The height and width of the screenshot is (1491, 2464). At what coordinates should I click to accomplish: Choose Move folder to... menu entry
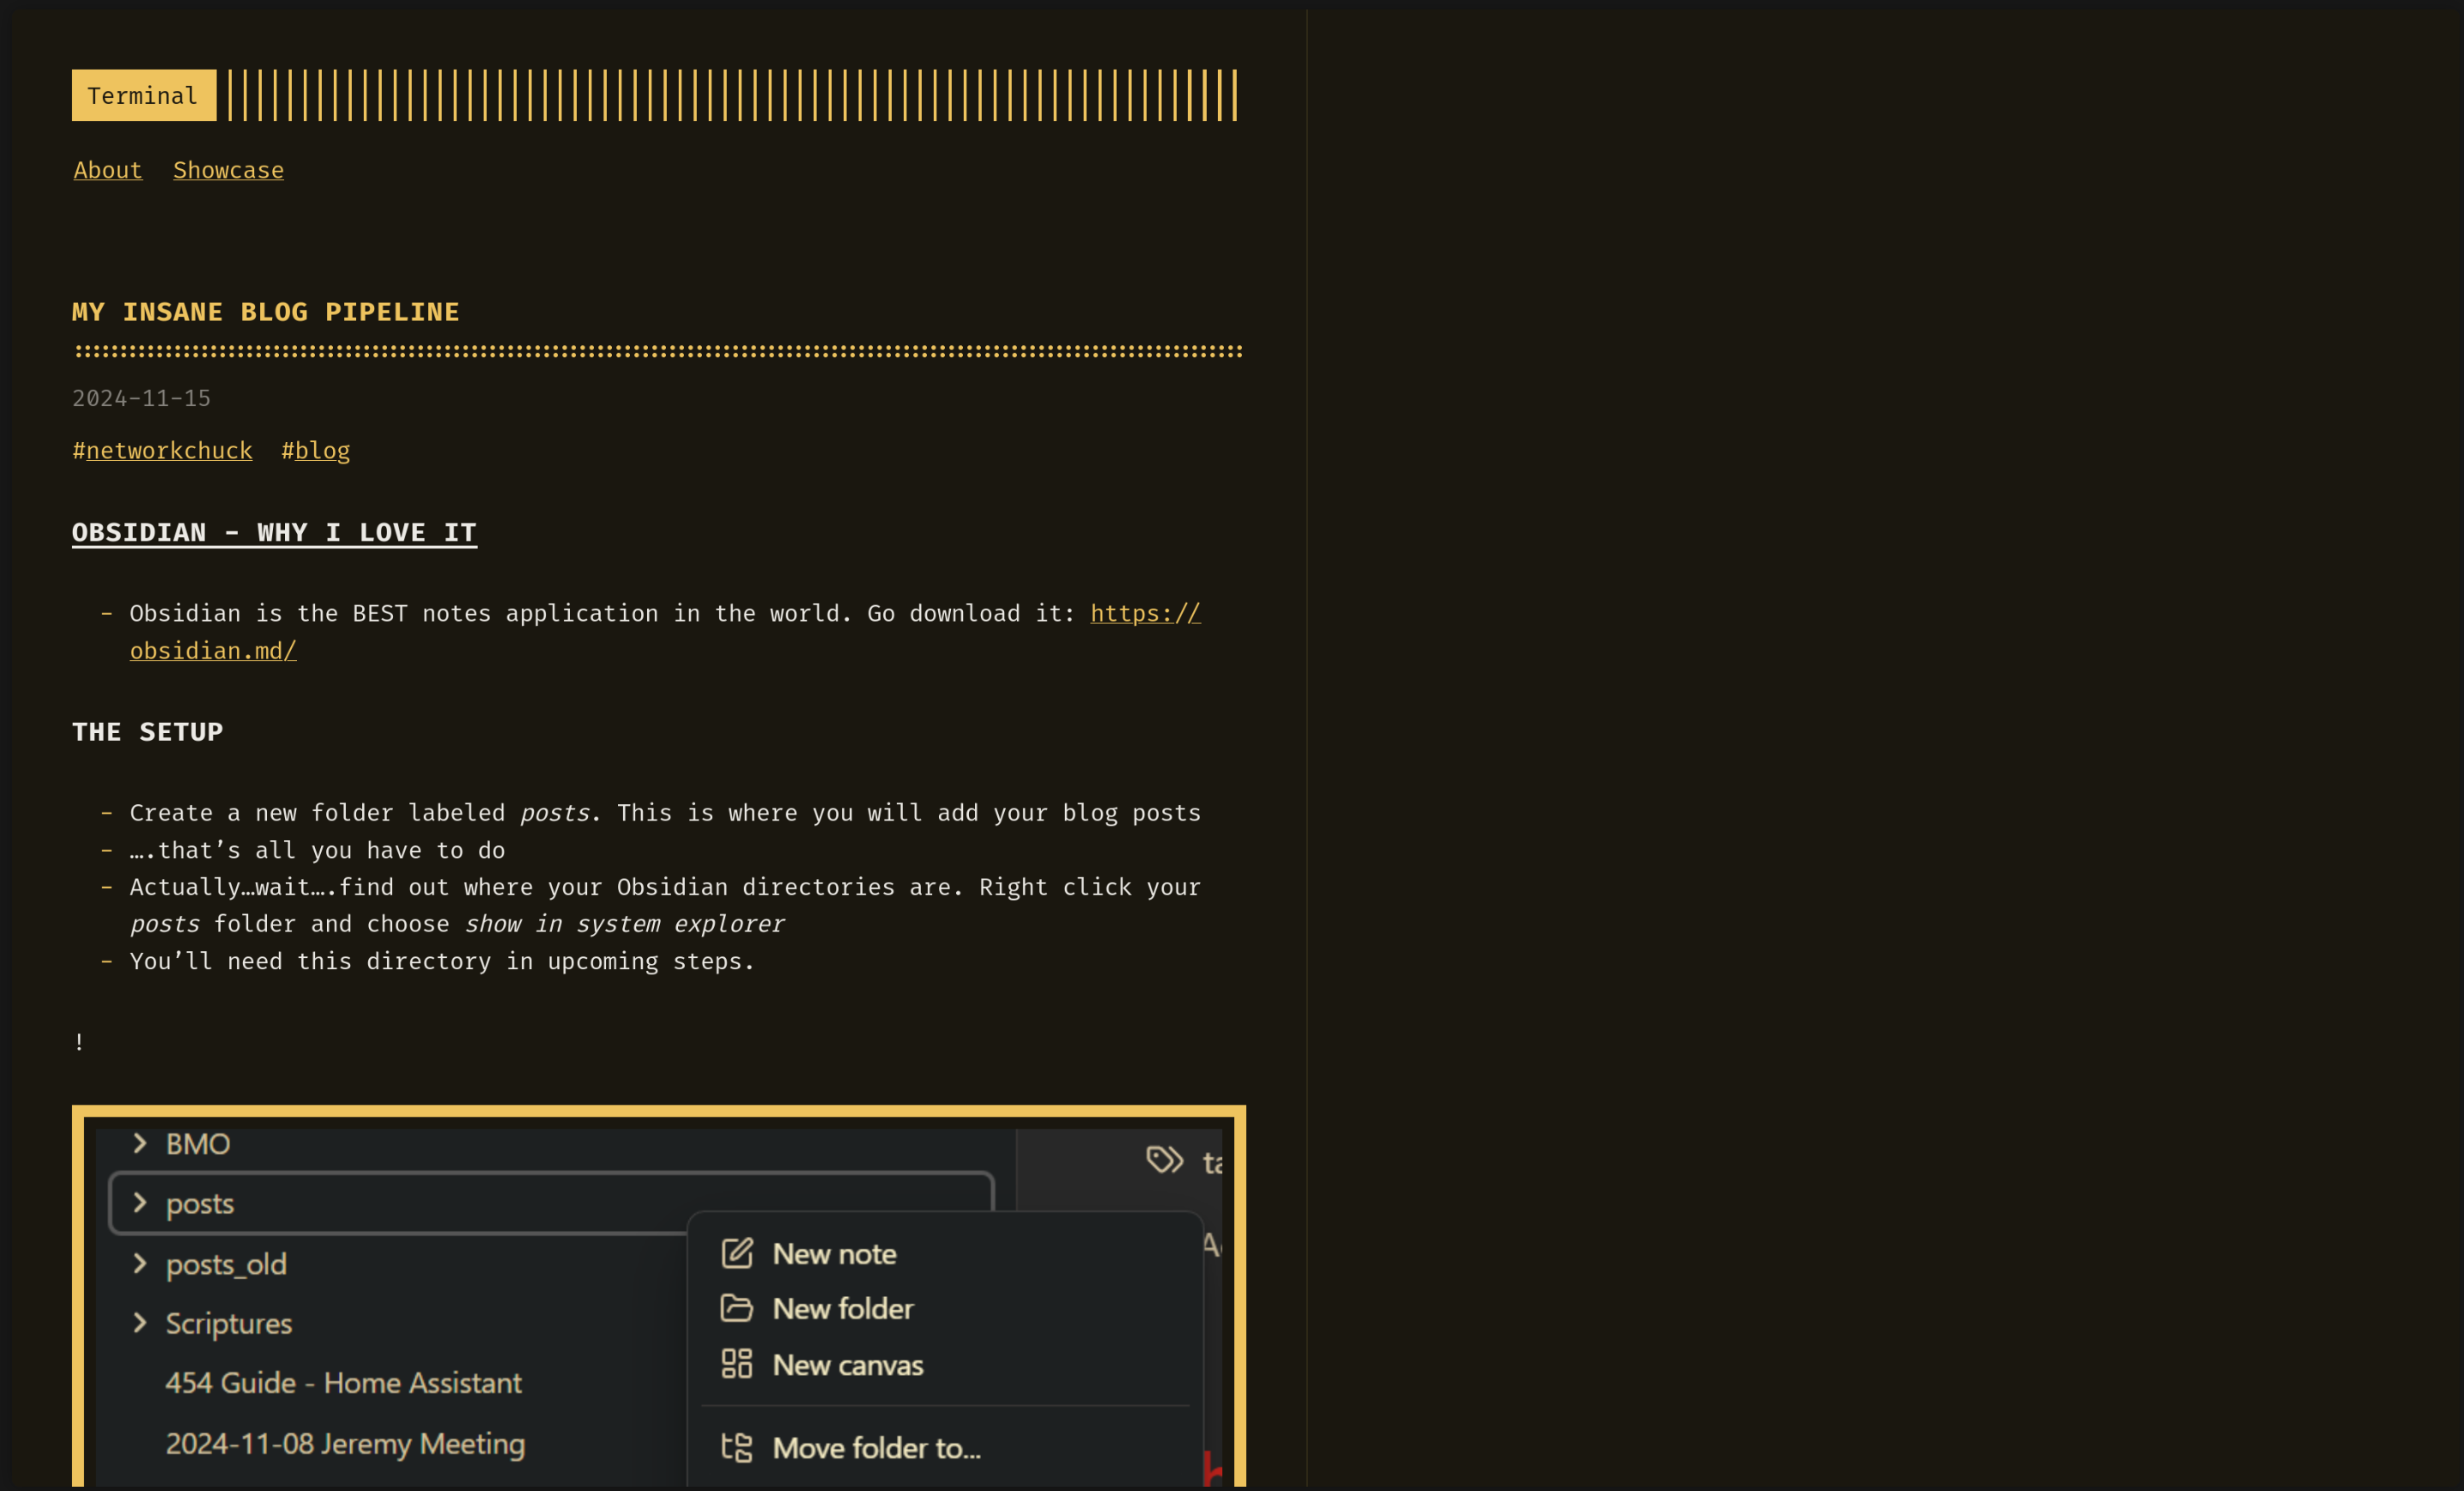pos(877,1448)
